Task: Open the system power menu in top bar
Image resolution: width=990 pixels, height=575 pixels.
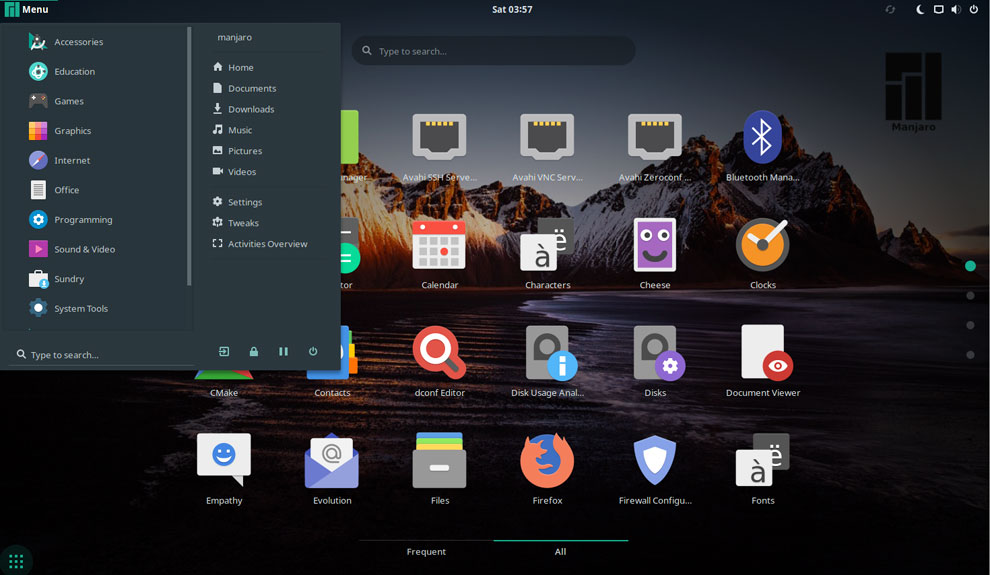Action: 974,9
